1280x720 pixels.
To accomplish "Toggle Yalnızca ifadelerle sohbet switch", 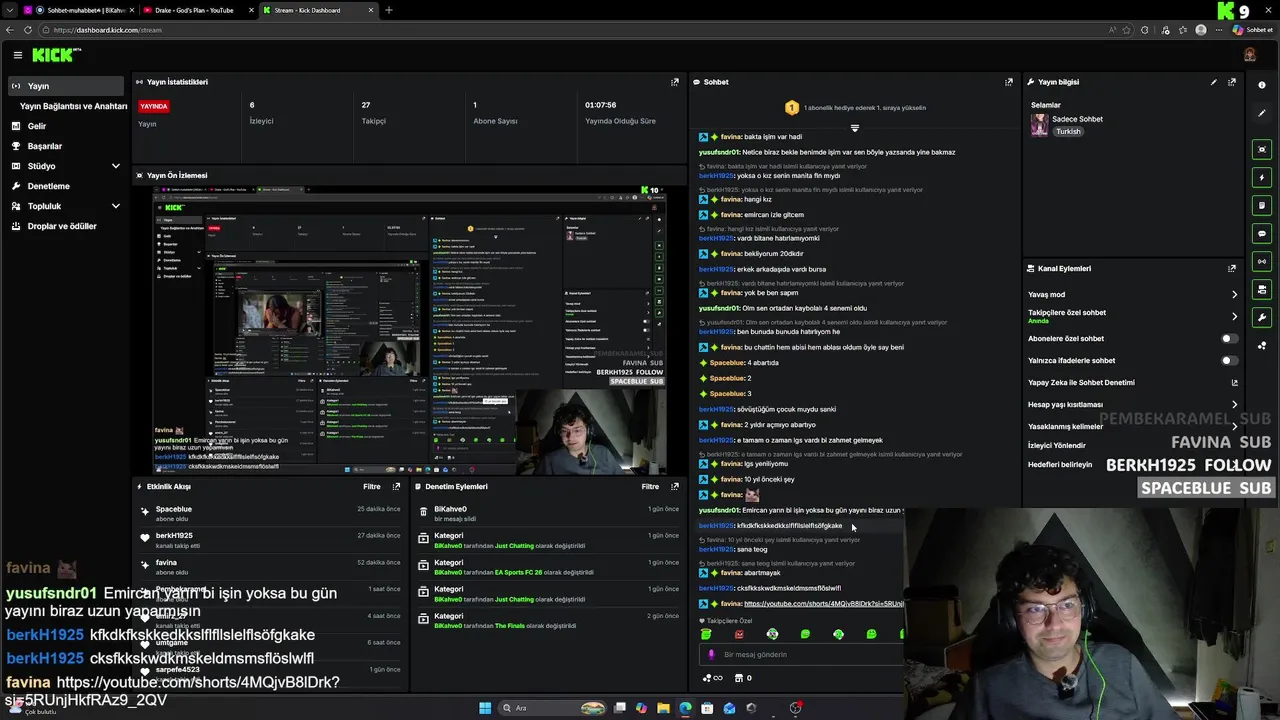I will click(x=1229, y=360).
